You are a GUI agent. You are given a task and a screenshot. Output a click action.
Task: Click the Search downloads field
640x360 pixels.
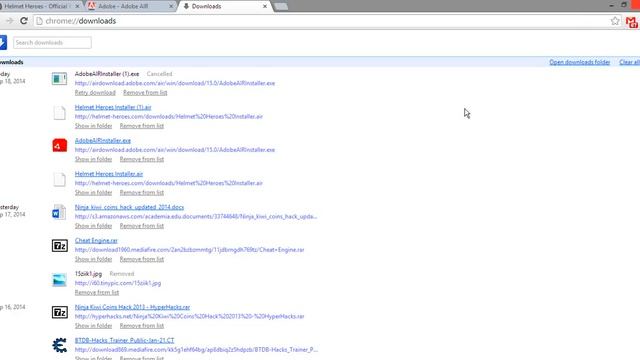pos(52,42)
